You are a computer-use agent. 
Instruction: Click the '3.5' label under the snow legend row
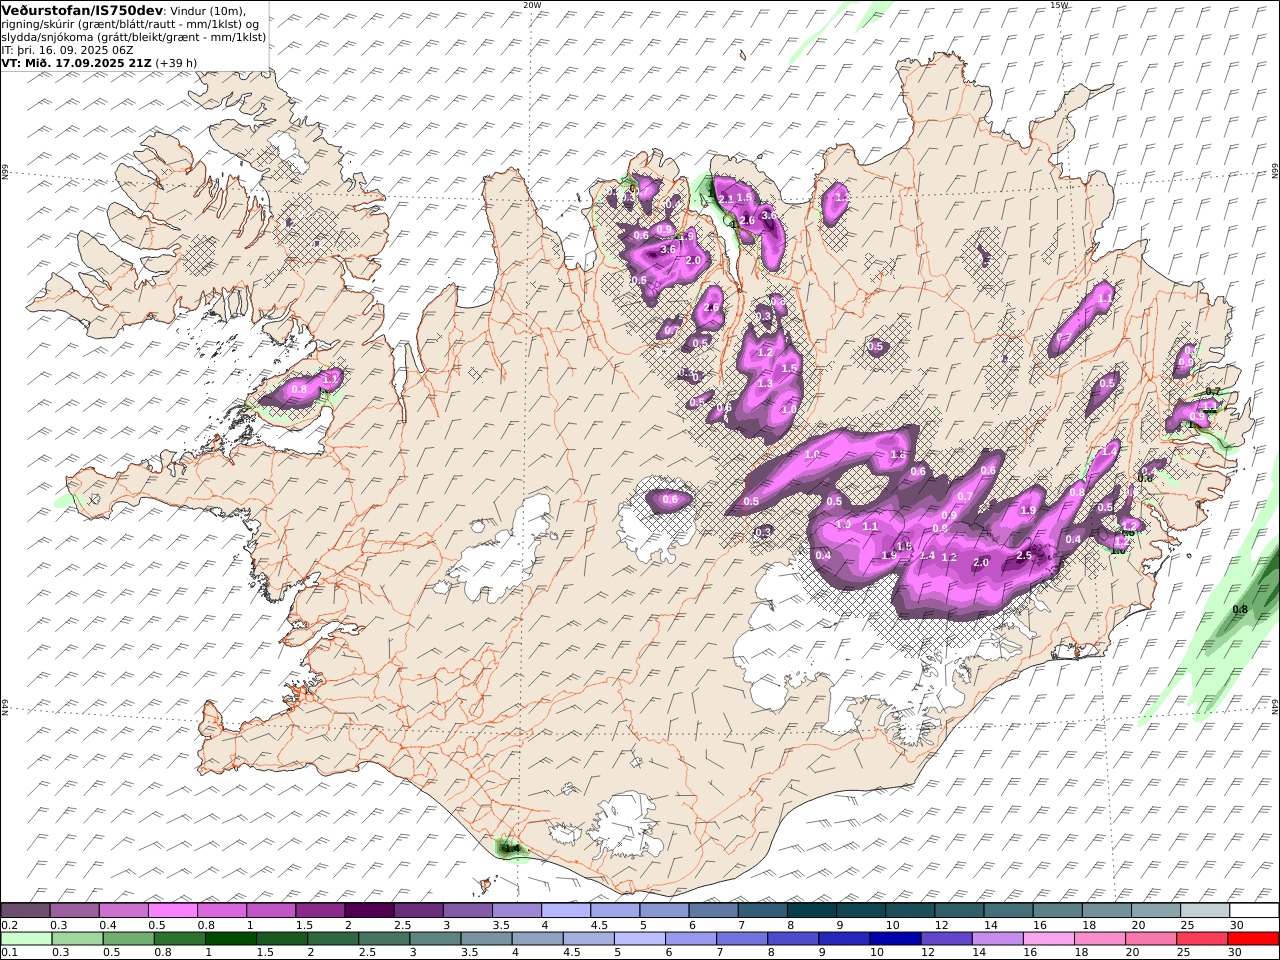pyautogui.click(x=501, y=925)
